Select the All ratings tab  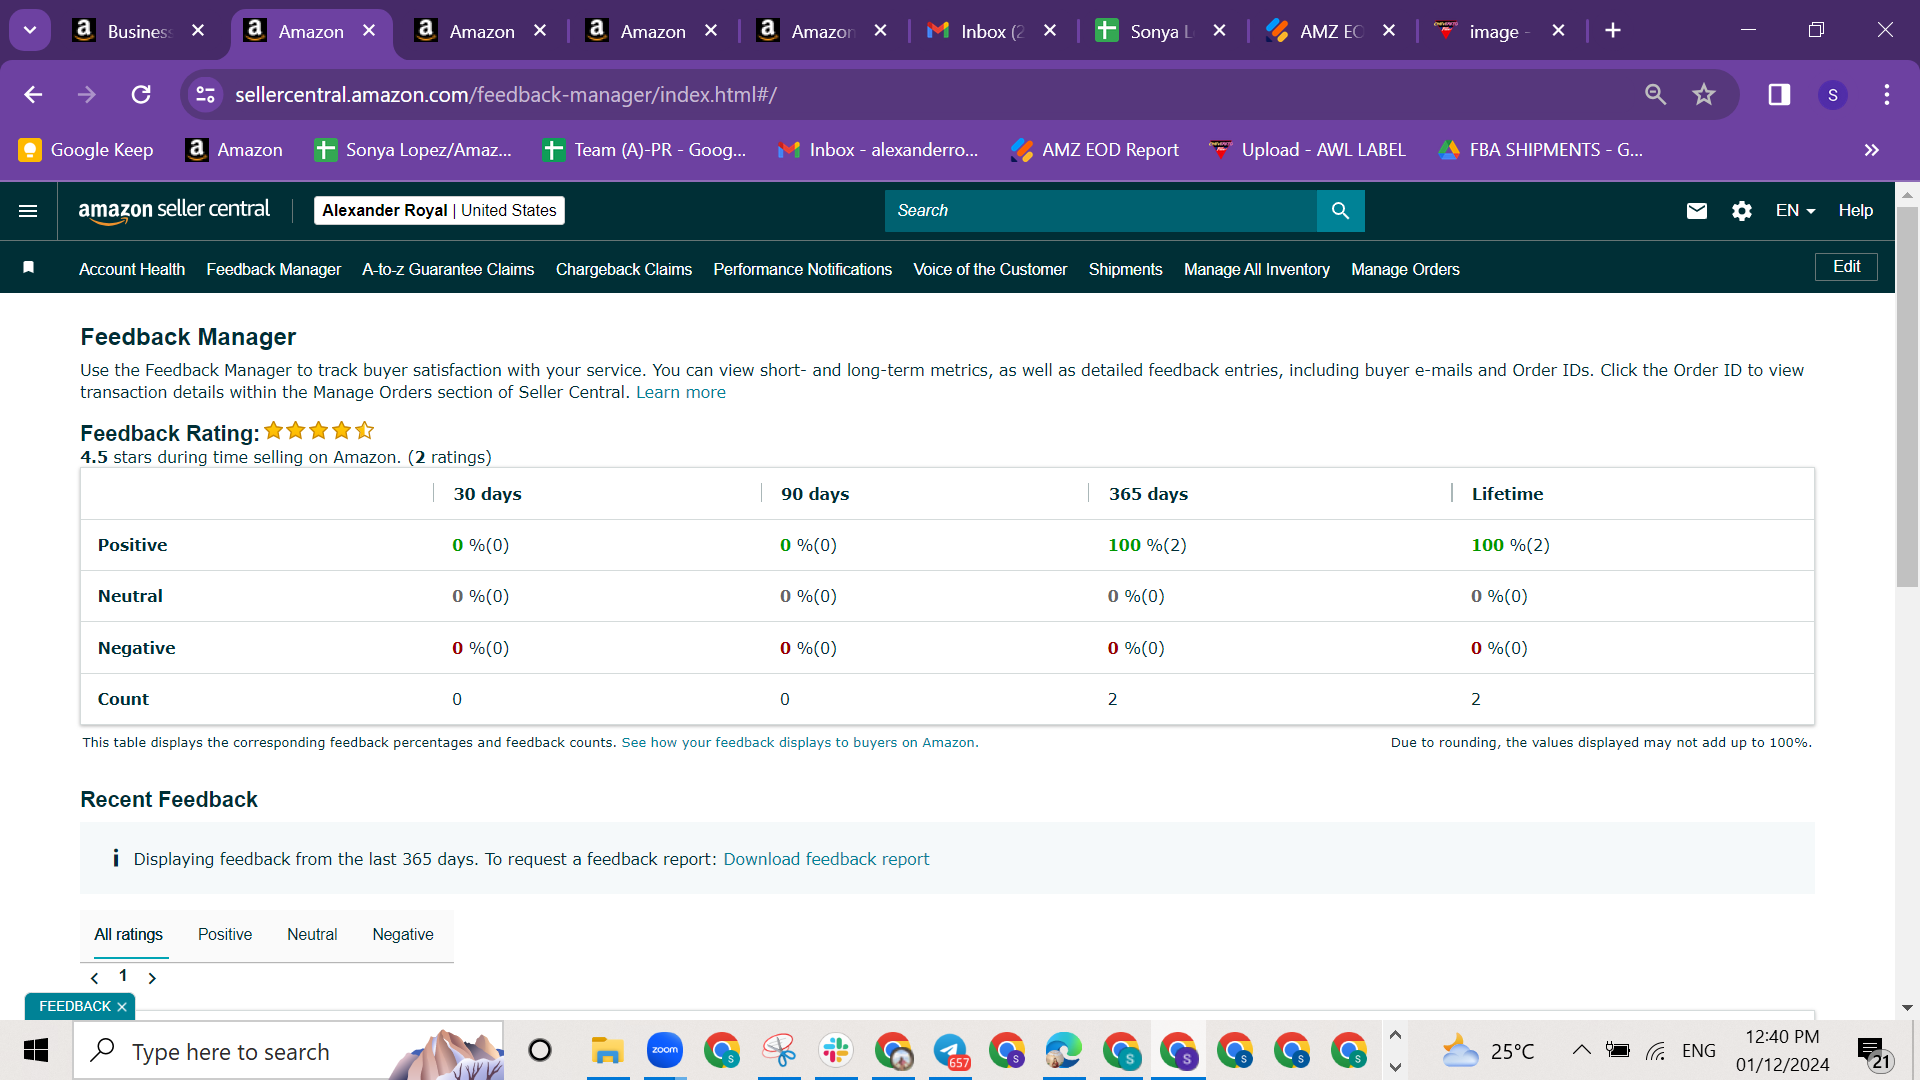coord(128,934)
